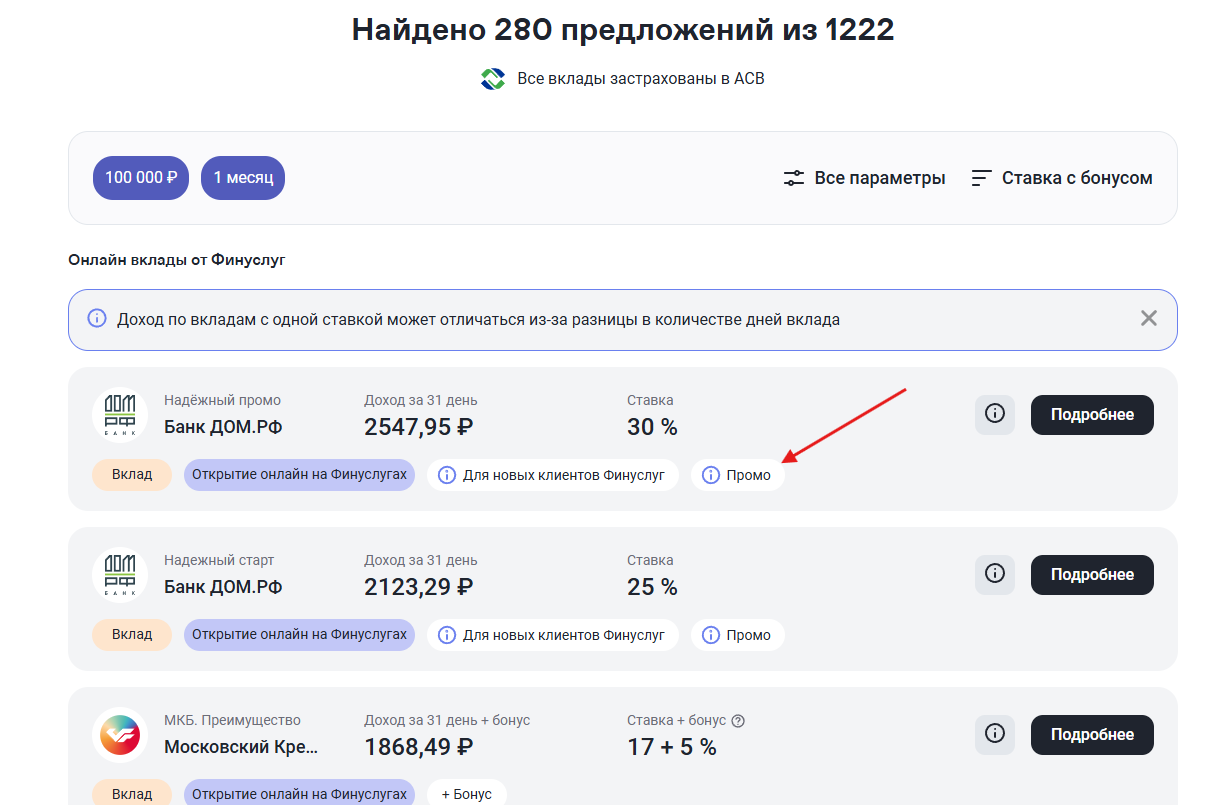Image resolution: width=1231 pixels, height=805 pixels.
Task: Click the info icon button for Надёжный промо
Action: click(995, 414)
